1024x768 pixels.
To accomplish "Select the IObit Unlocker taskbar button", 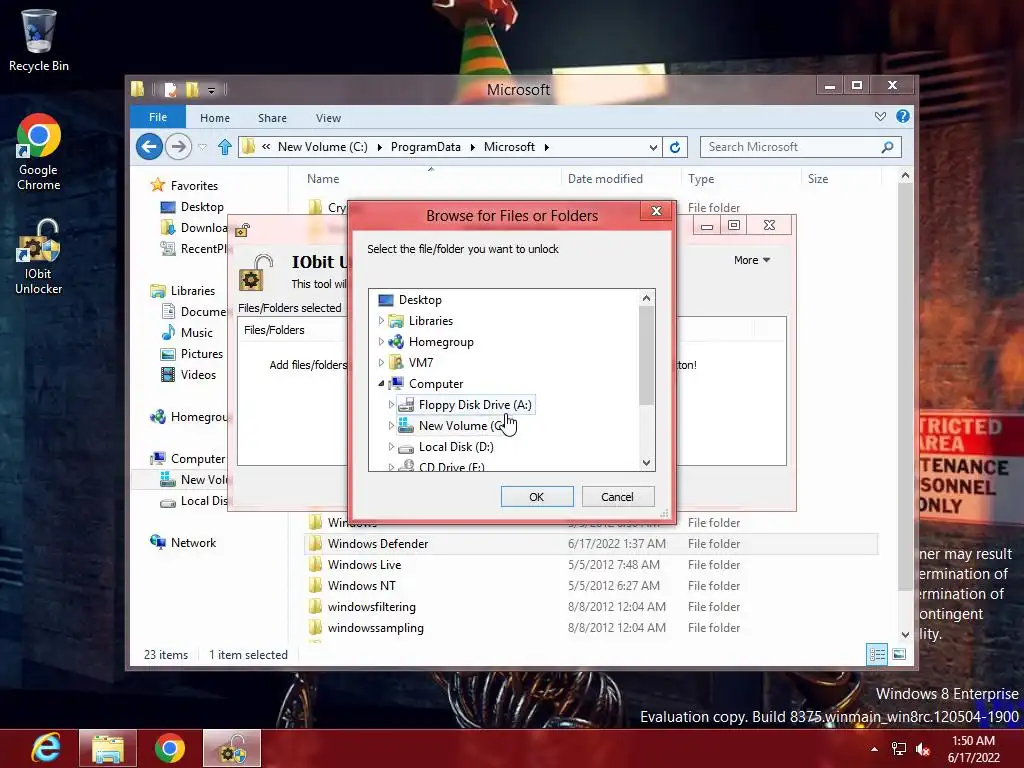I will tap(232, 748).
